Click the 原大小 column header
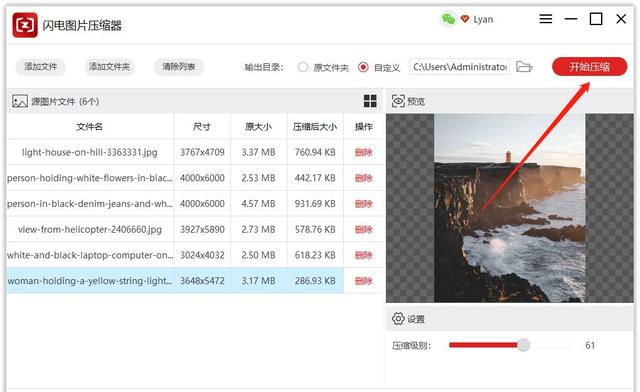This screenshot has height=392, width=640. pos(258,127)
